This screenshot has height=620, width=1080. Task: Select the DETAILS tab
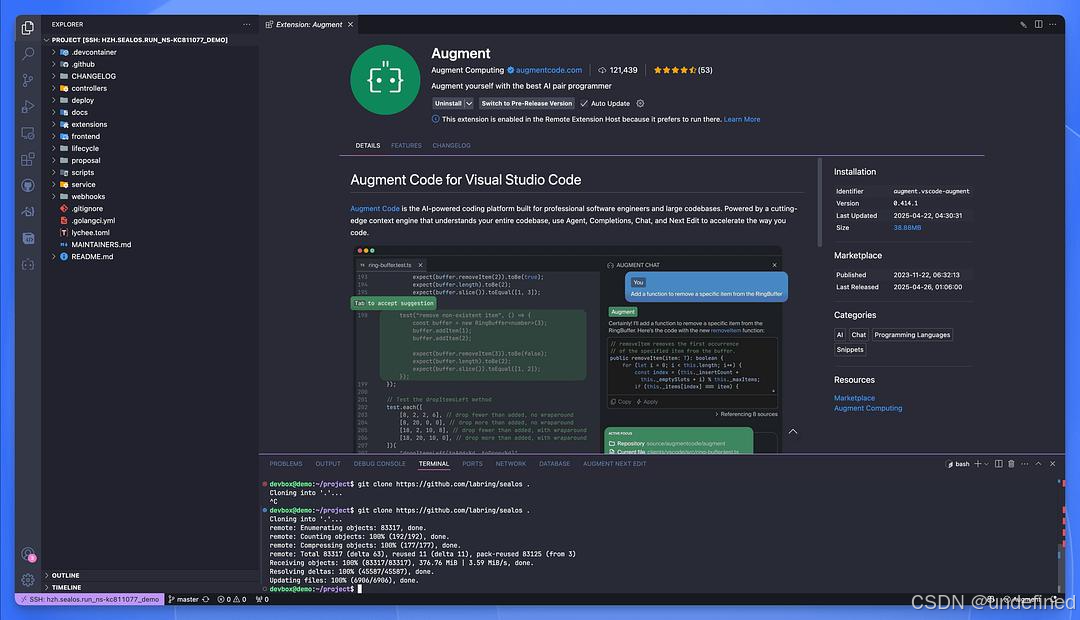click(368, 145)
